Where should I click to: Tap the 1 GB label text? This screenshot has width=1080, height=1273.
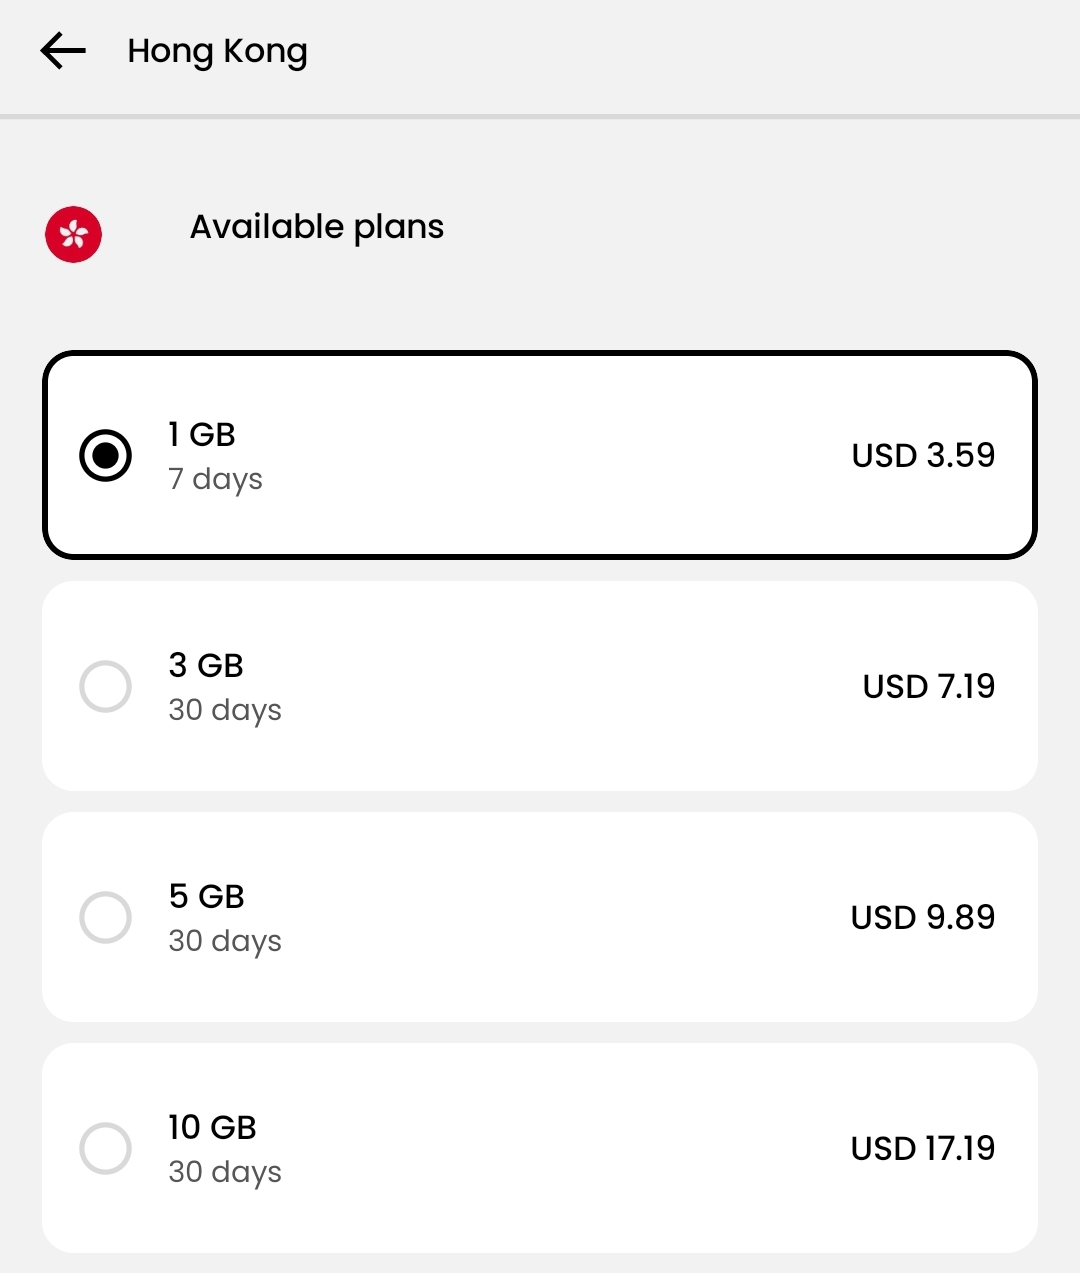pos(202,434)
